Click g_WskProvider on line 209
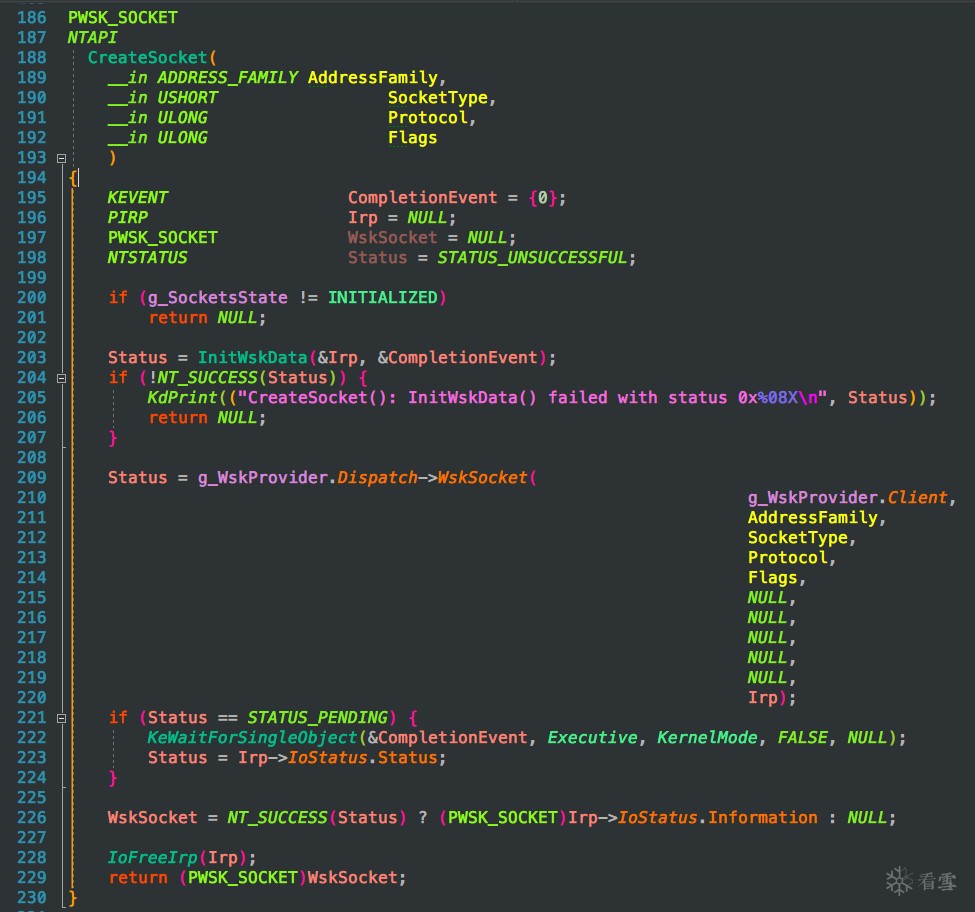The height and width of the screenshot is (912, 975). (263, 477)
